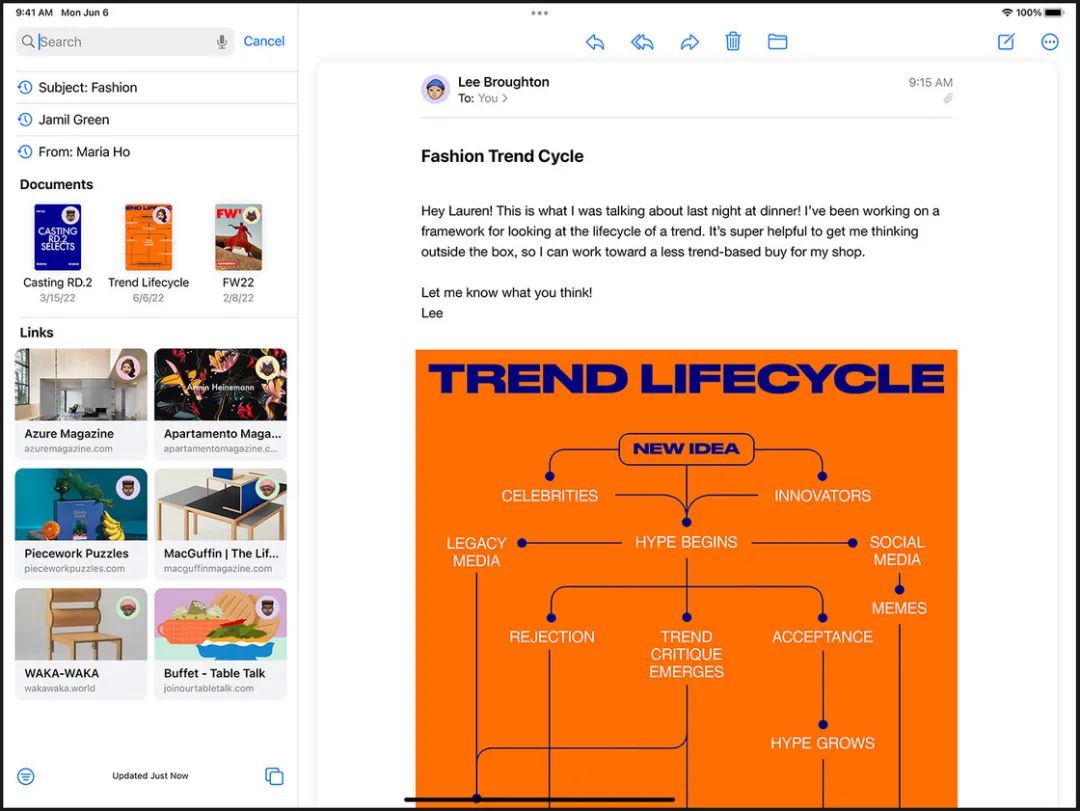Open the Apartamento Magazine link card
The image size is (1080, 811).
220,404
